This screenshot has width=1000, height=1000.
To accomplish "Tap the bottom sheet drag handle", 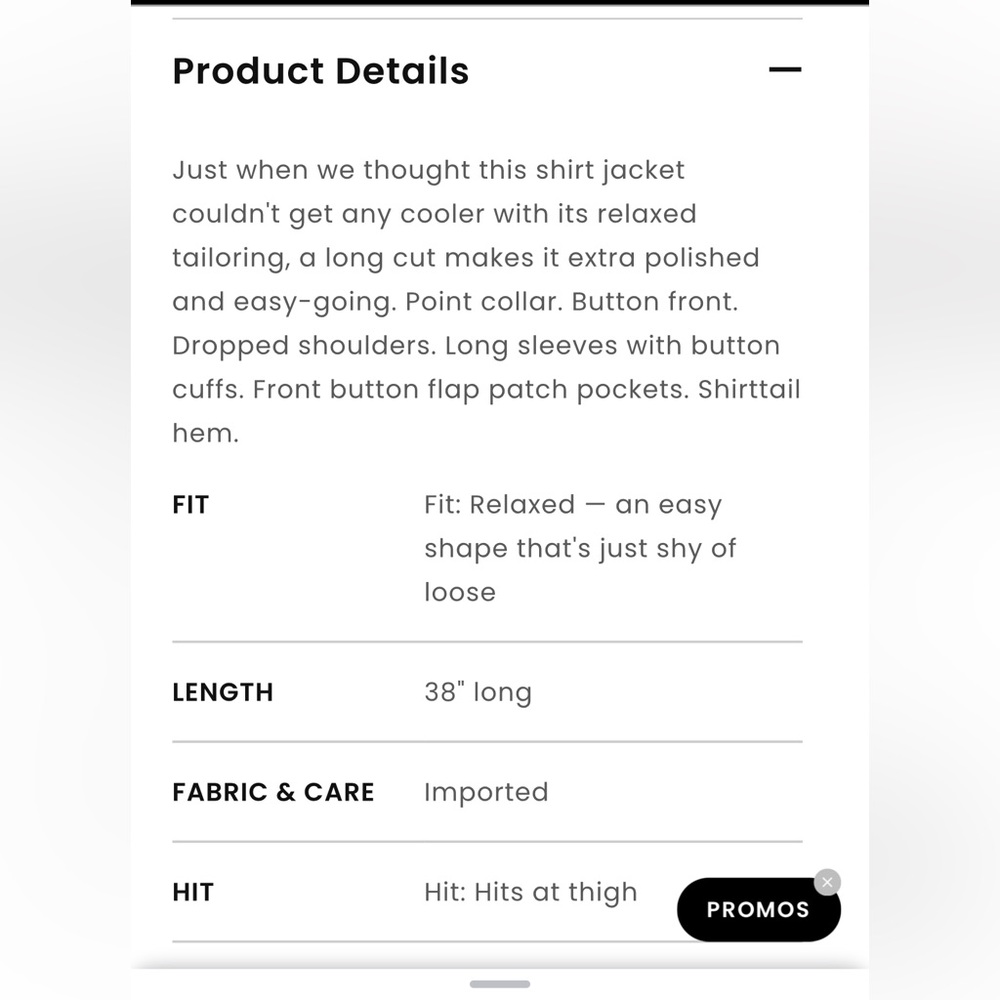I will pos(500,984).
